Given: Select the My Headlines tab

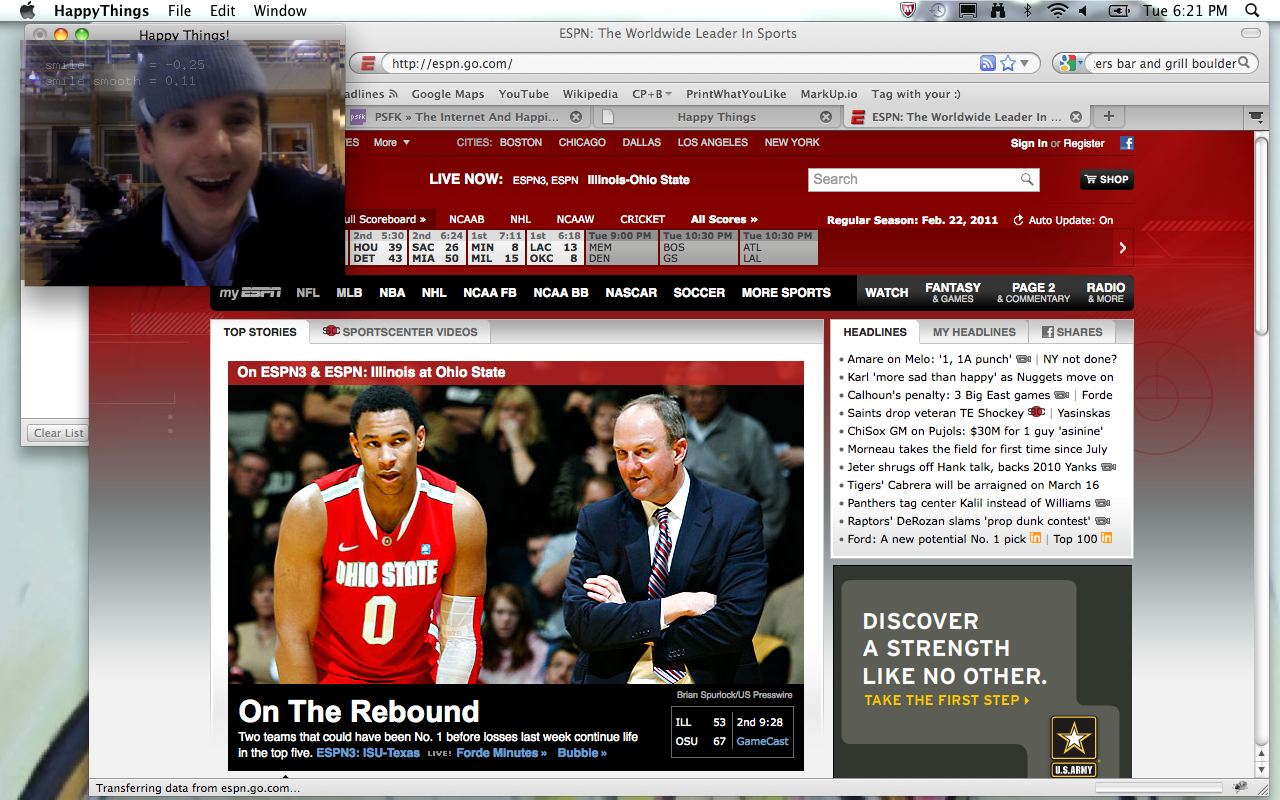Looking at the screenshot, I should click(x=973, y=332).
